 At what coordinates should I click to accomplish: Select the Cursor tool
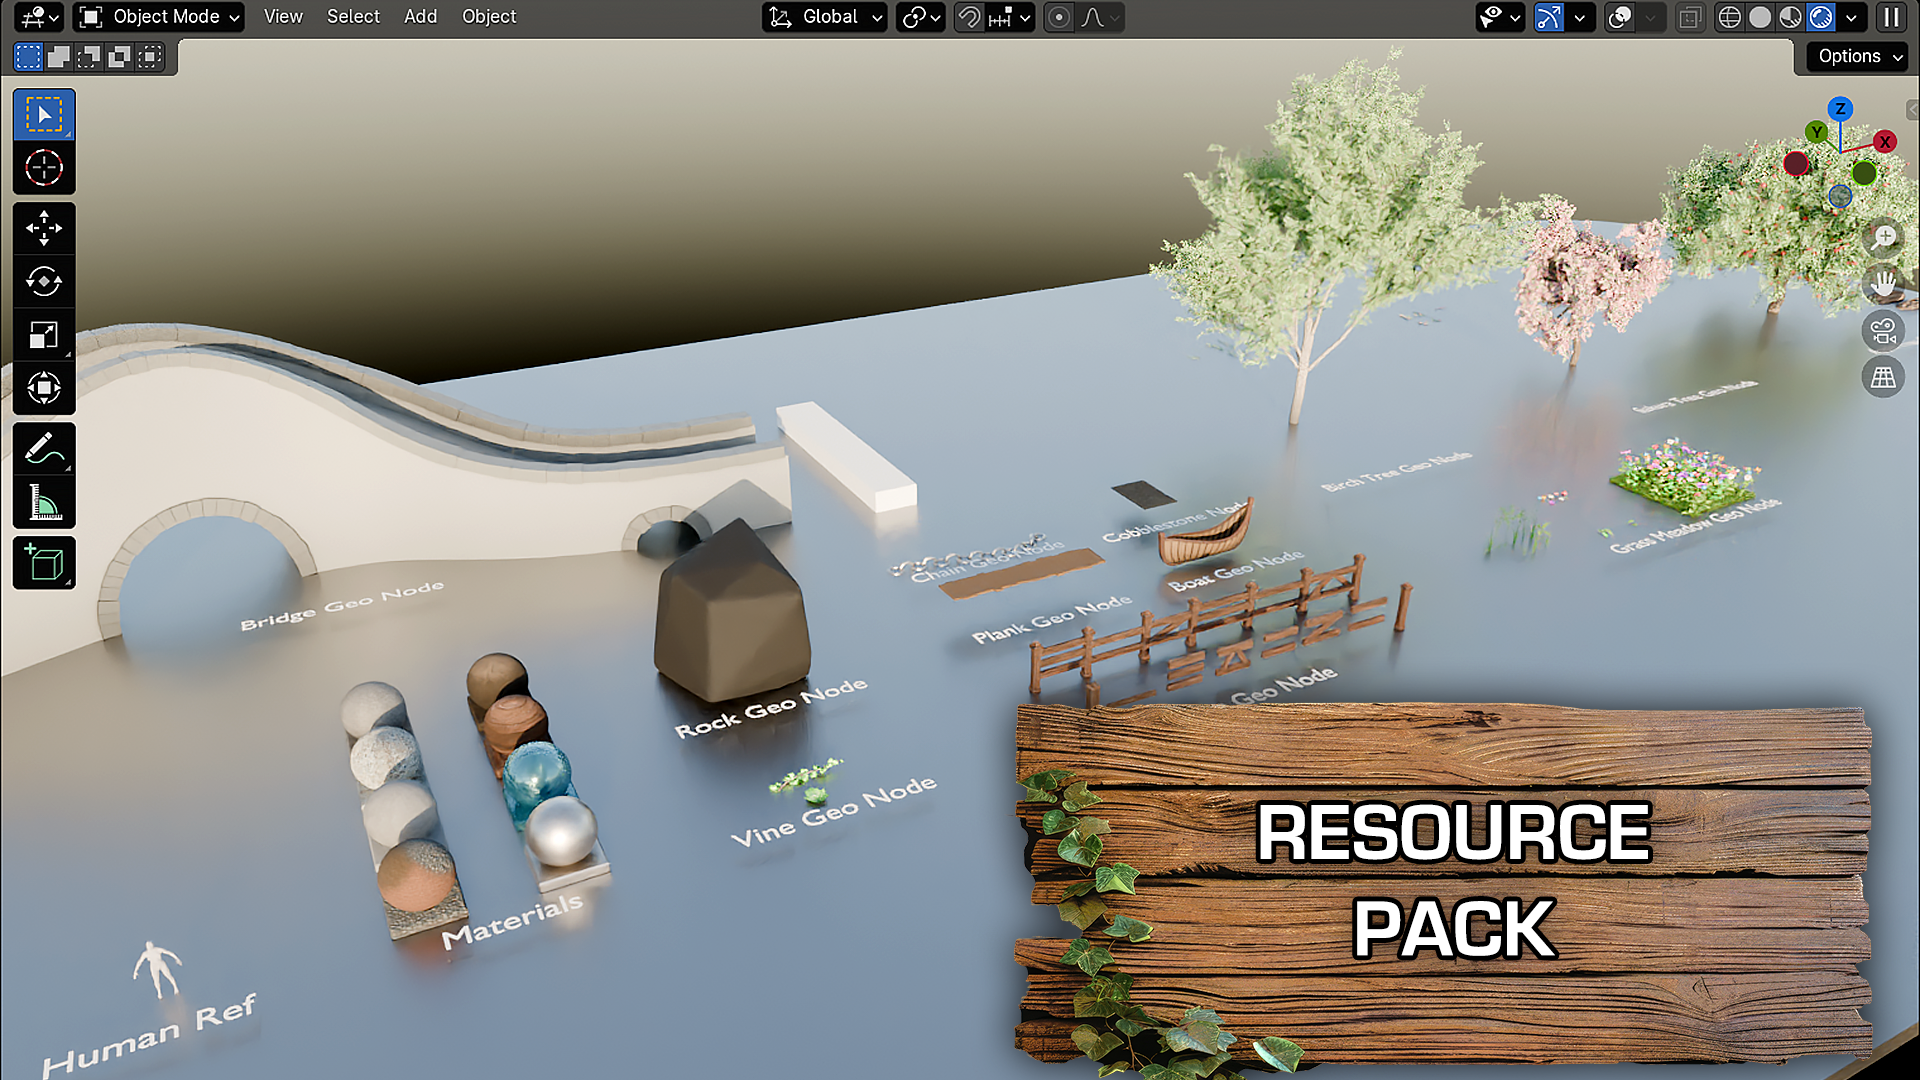(44, 168)
